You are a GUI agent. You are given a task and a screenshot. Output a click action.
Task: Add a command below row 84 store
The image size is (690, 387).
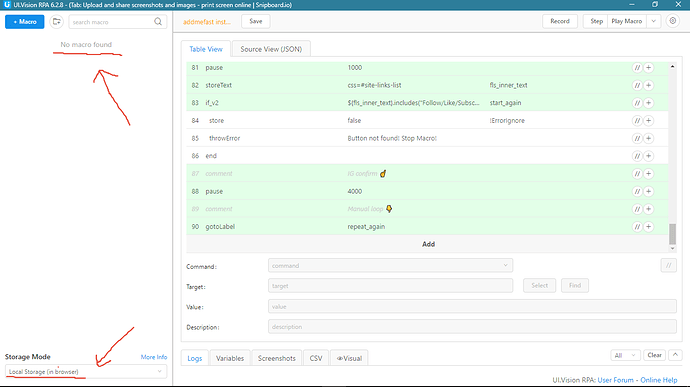pos(649,121)
